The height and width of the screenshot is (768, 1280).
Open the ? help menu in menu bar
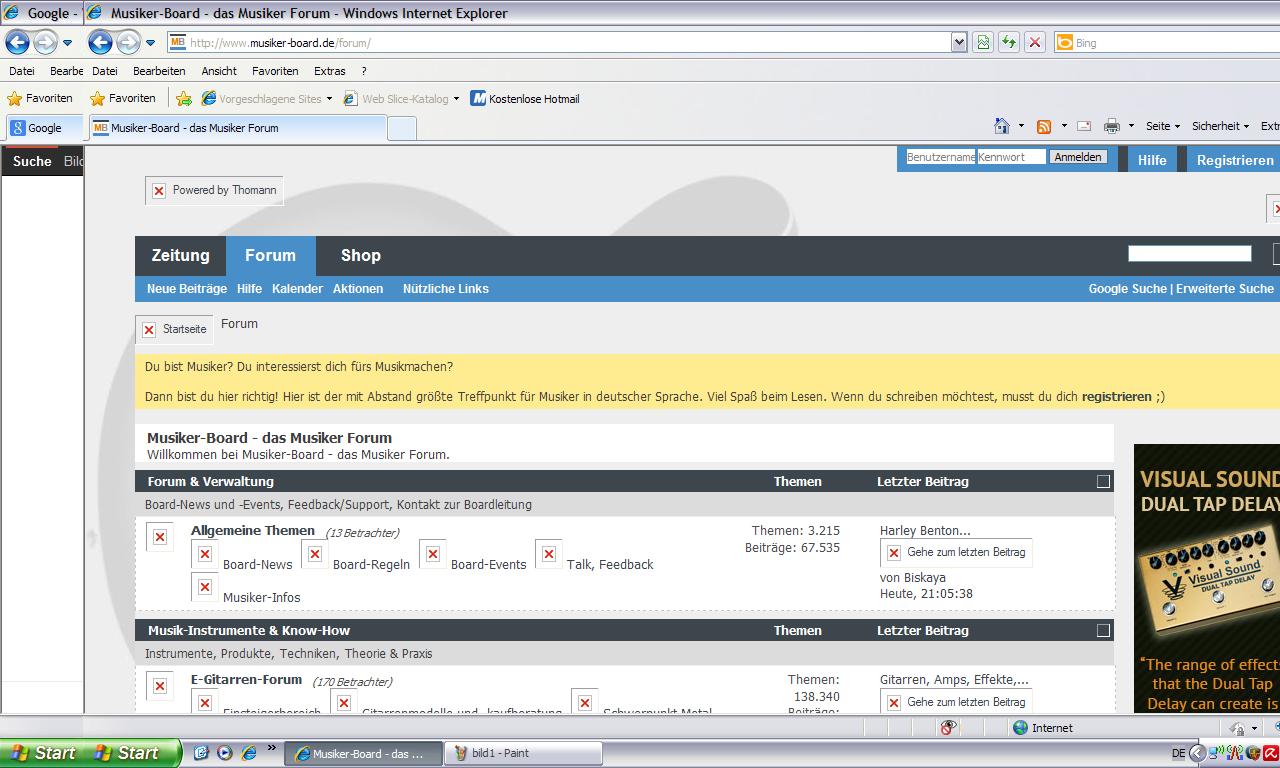coord(364,71)
